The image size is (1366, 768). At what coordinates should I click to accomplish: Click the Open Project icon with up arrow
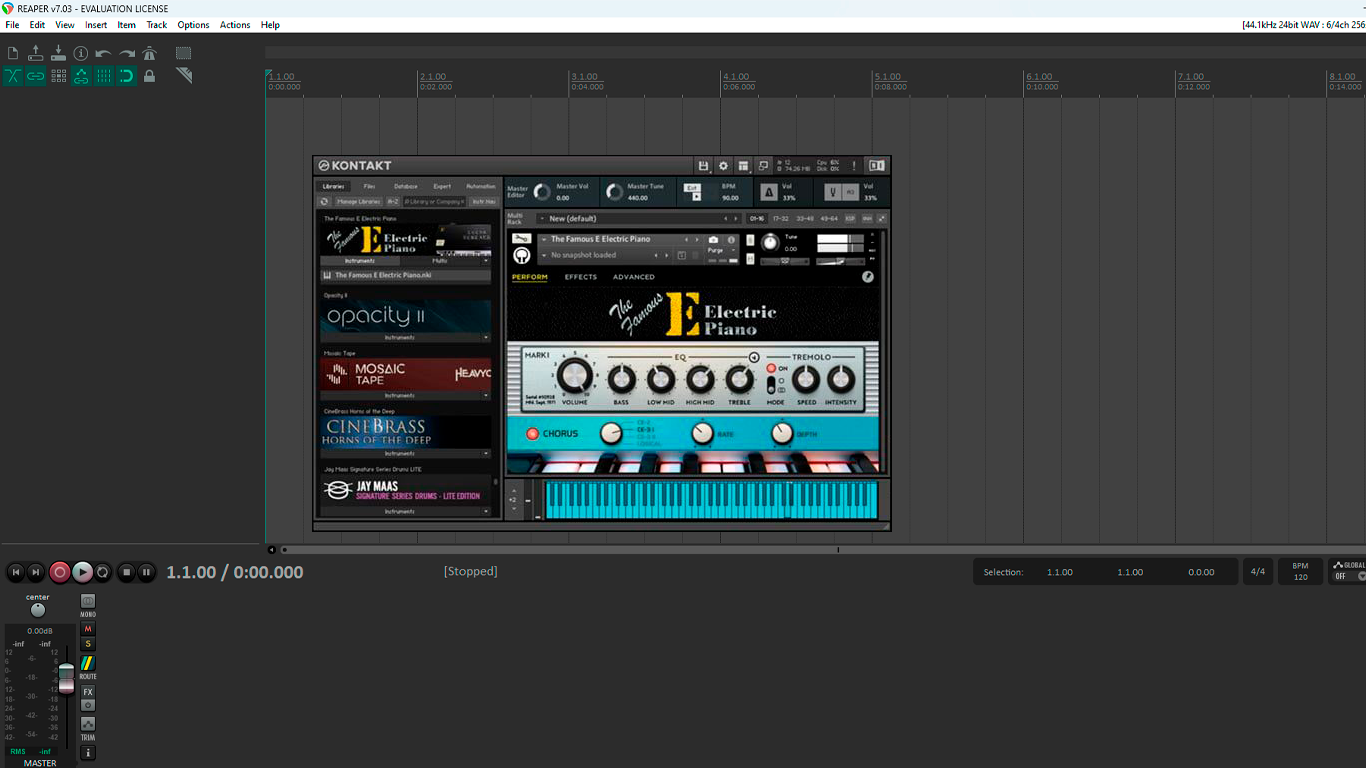coord(36,53)
